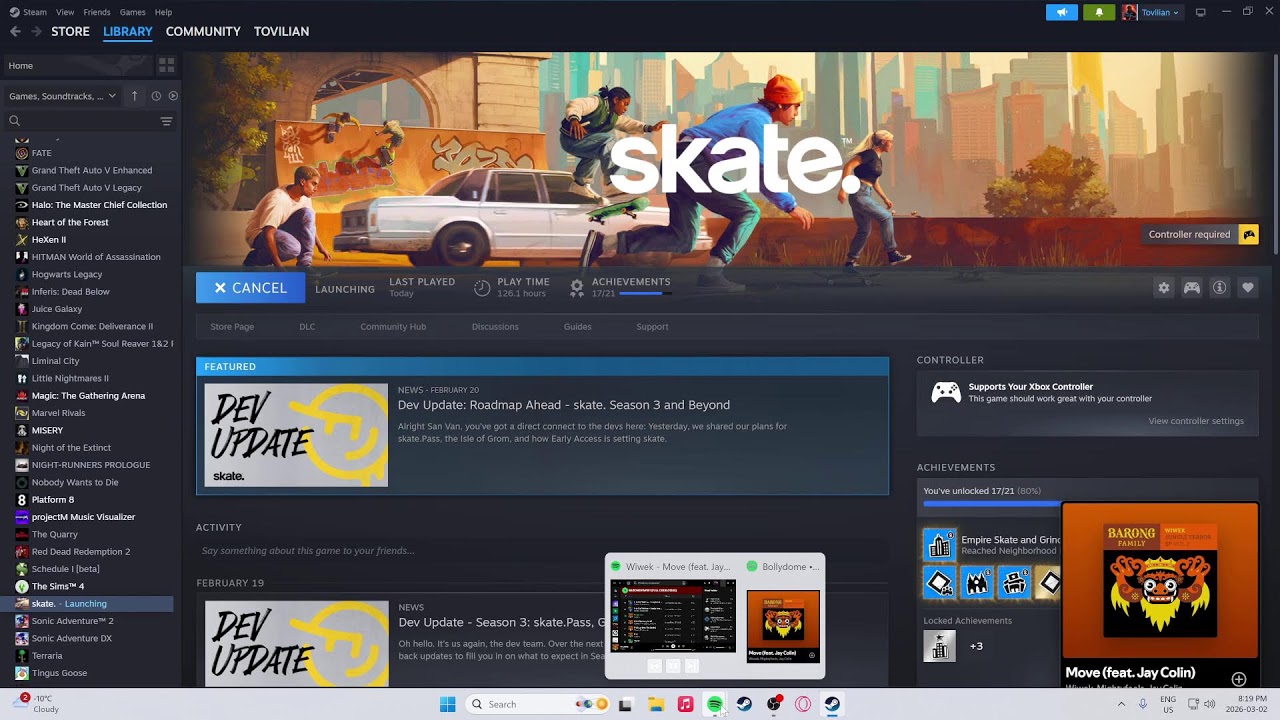Open the Friends menu
Screen dimensions: 1280x720
pos(97,12)
